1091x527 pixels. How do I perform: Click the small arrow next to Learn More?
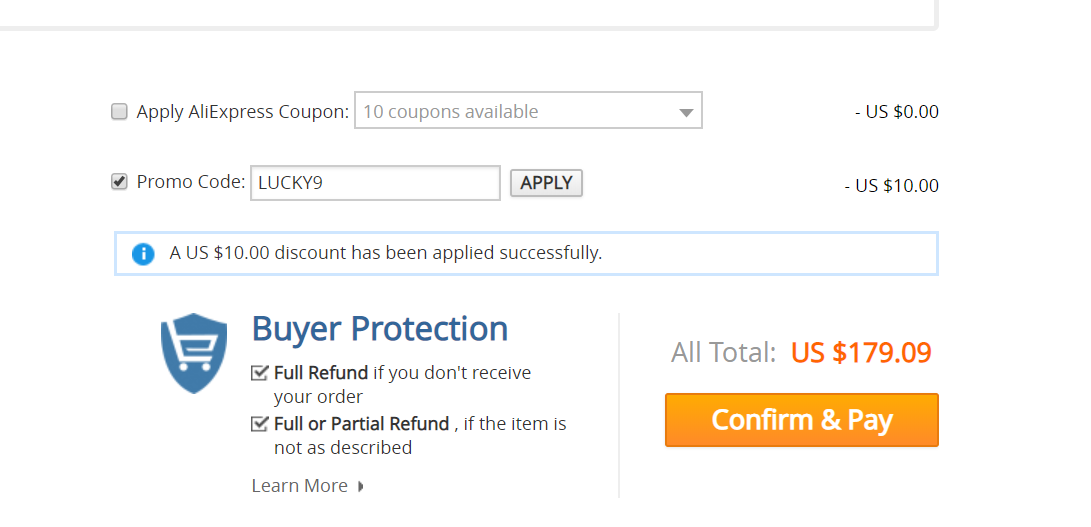click(x=360, y=486)
